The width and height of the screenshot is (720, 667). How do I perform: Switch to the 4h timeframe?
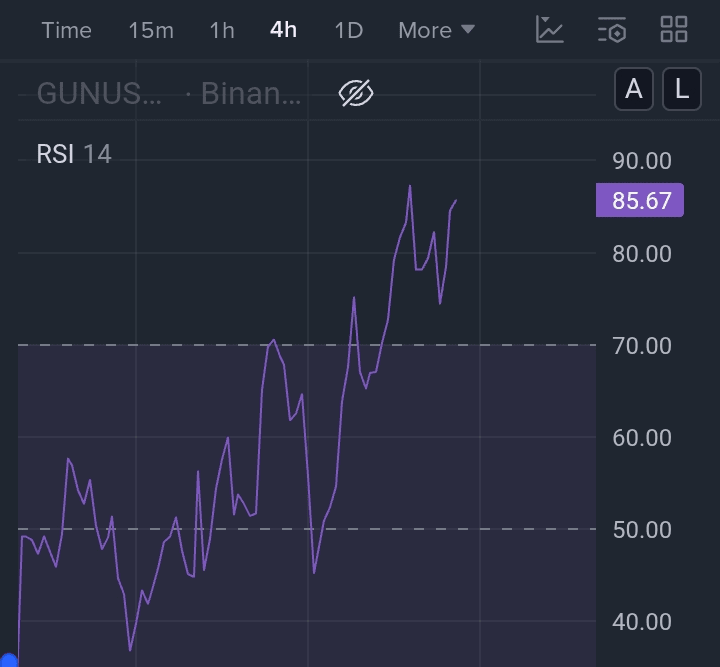click(x=283, y=30)
